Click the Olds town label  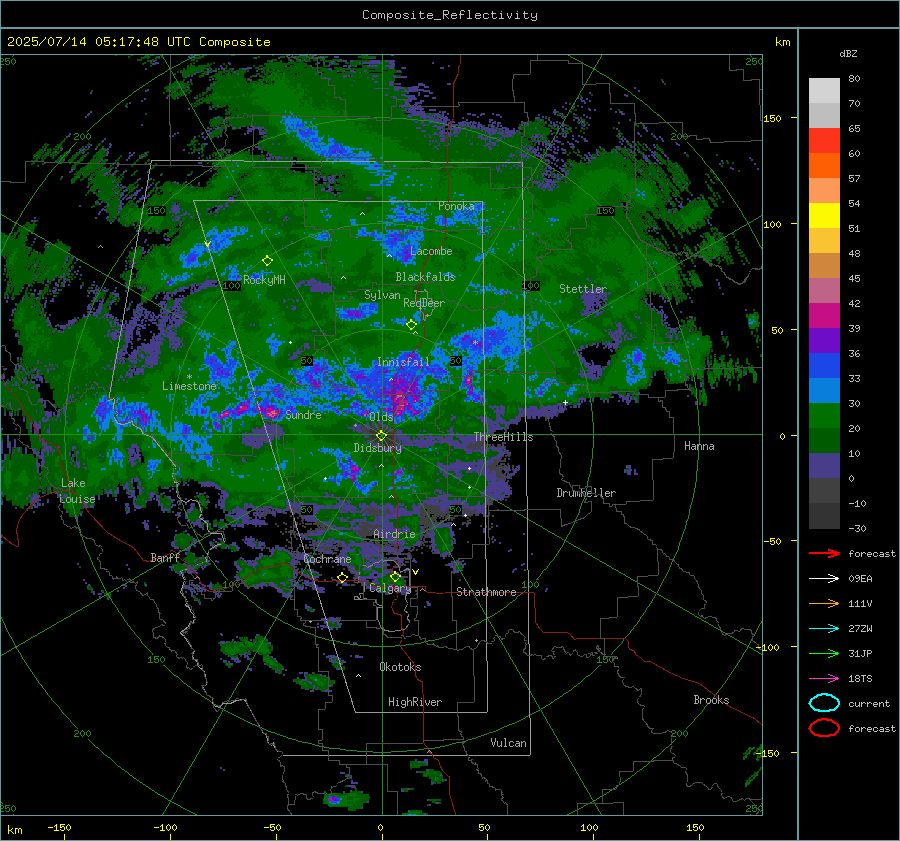coord(381,416)
